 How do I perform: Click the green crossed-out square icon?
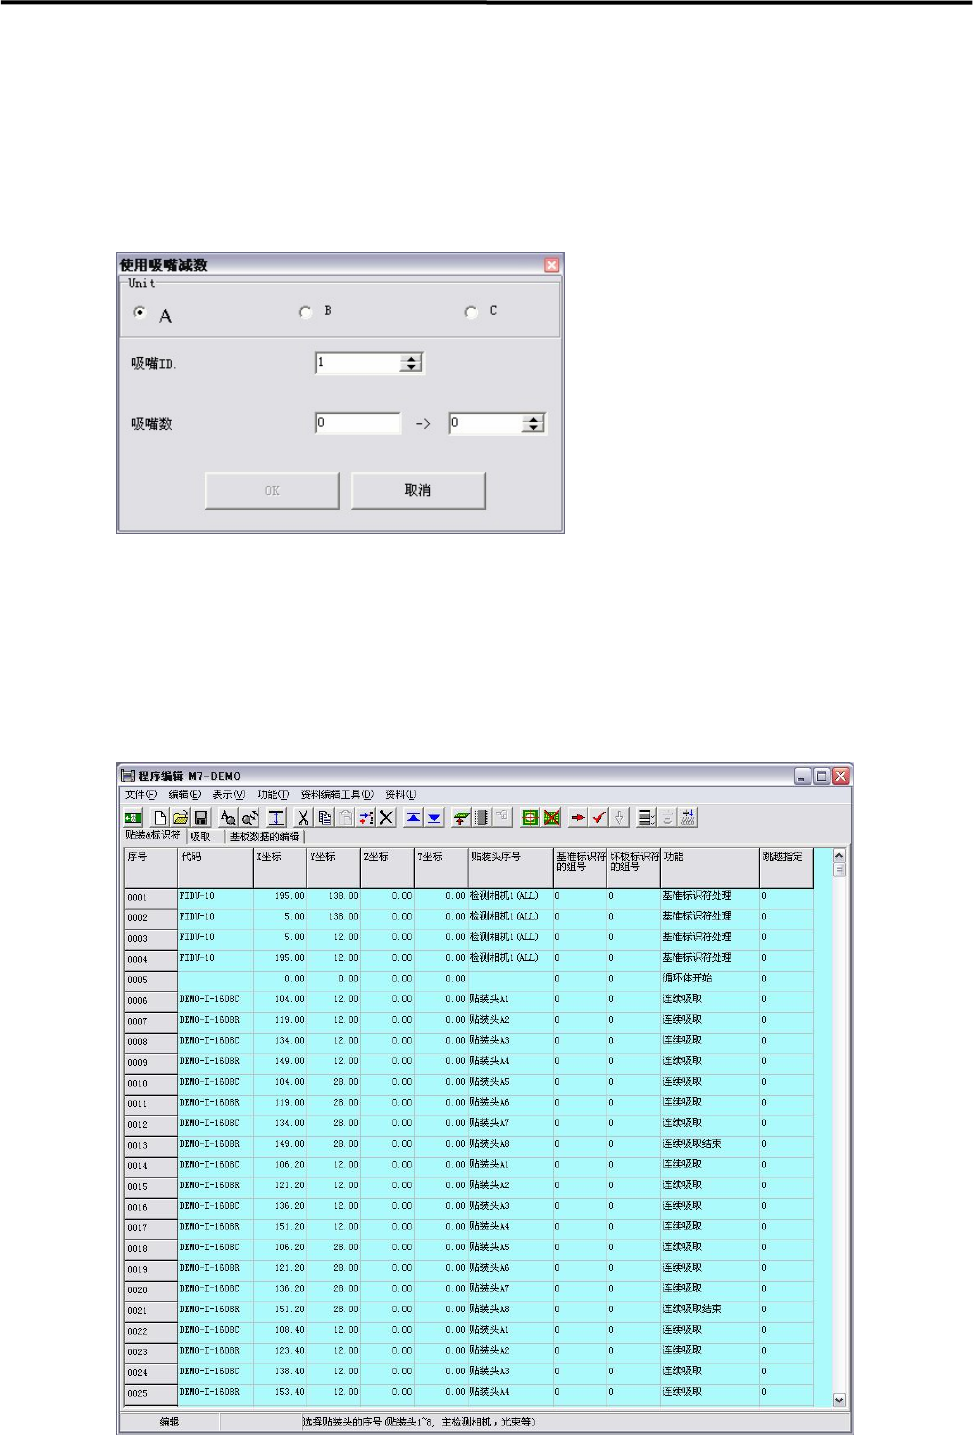coord(551,817)
